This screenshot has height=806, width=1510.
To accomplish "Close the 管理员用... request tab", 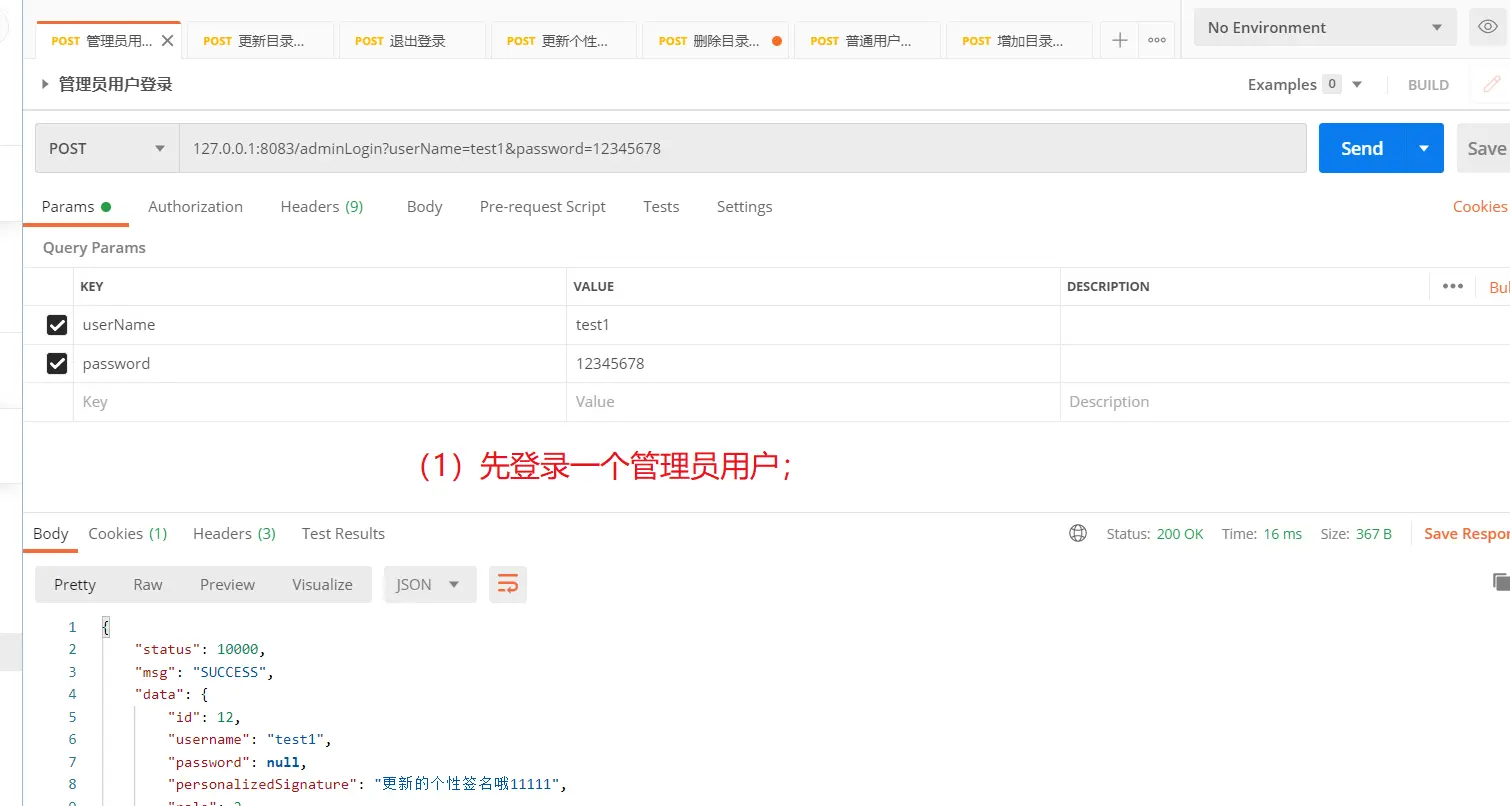I will click(167, 41).
